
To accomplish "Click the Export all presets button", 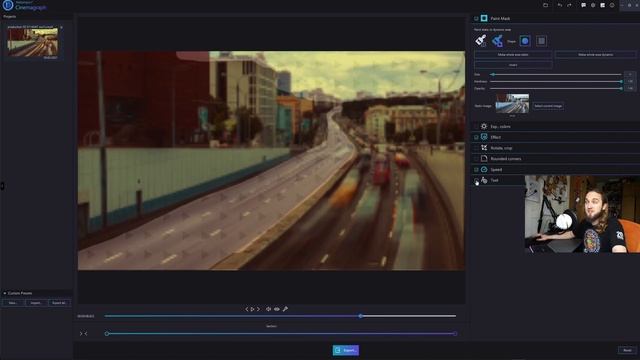I will click(x=59, y=303).
